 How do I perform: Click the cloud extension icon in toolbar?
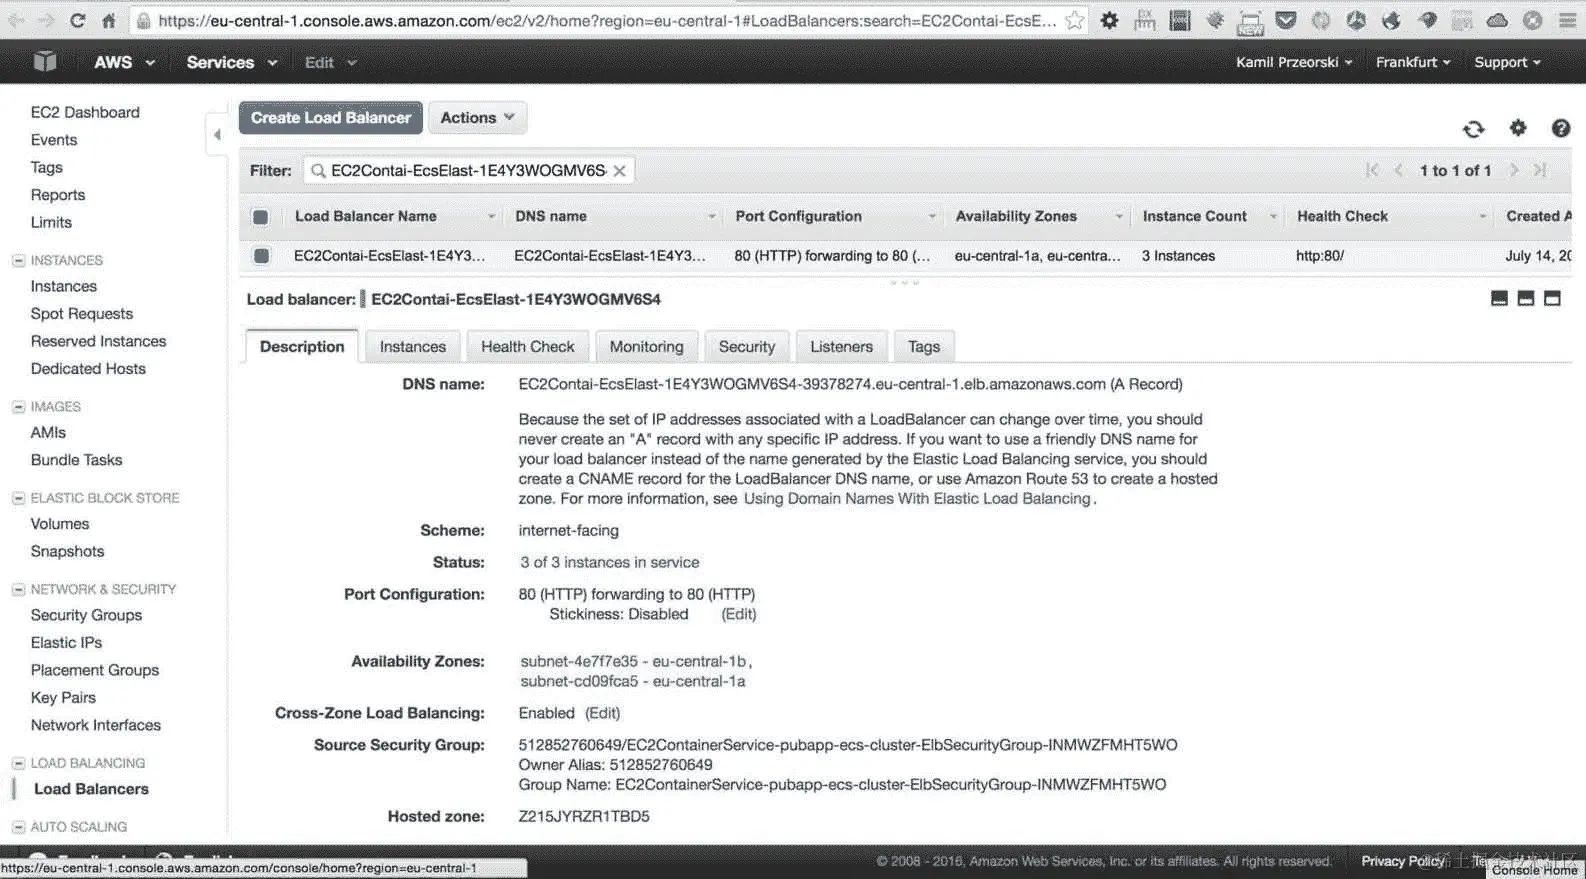tap(1497, 20)
